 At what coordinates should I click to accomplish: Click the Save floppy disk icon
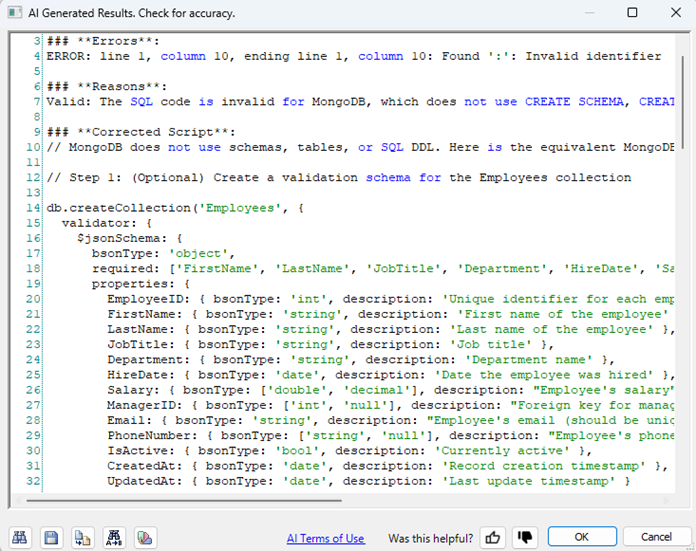point(51,536)
